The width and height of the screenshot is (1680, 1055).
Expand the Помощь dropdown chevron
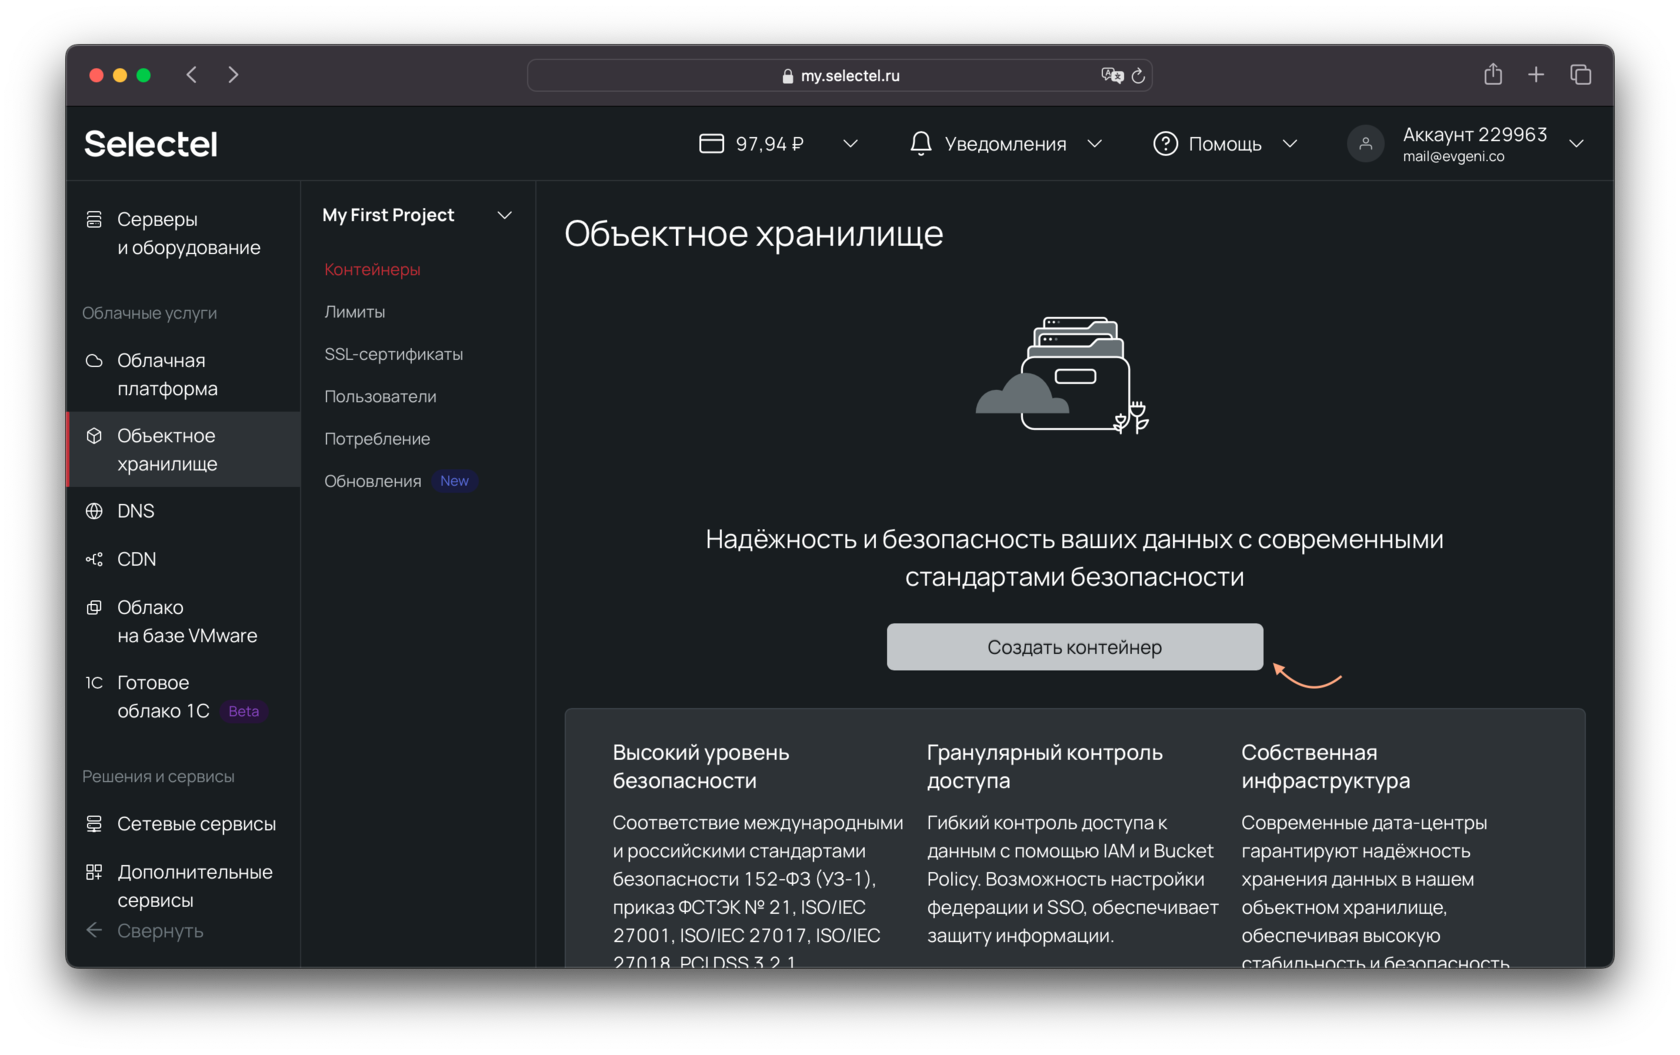pyautogui.click(x=1290, y=144)
